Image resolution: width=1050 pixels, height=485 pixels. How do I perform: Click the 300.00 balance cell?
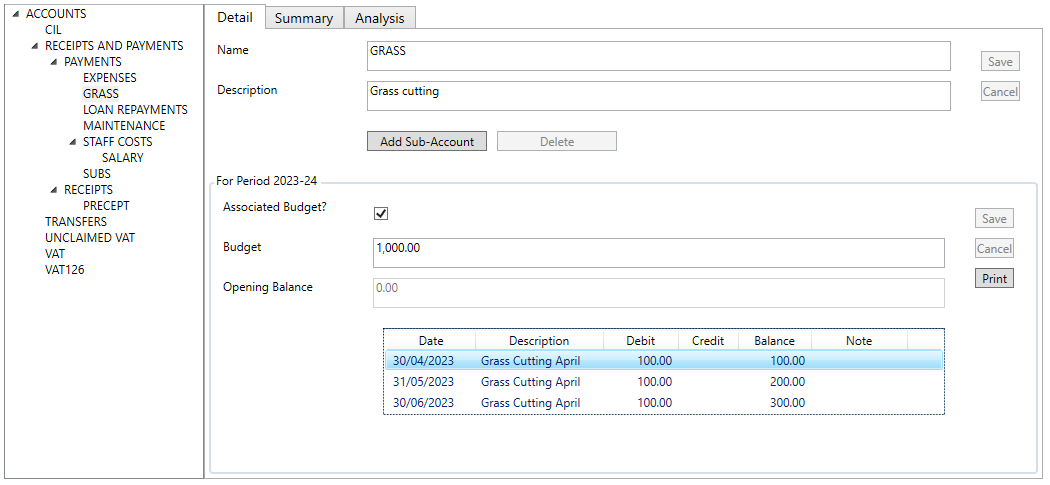click(x=788, y=403)
